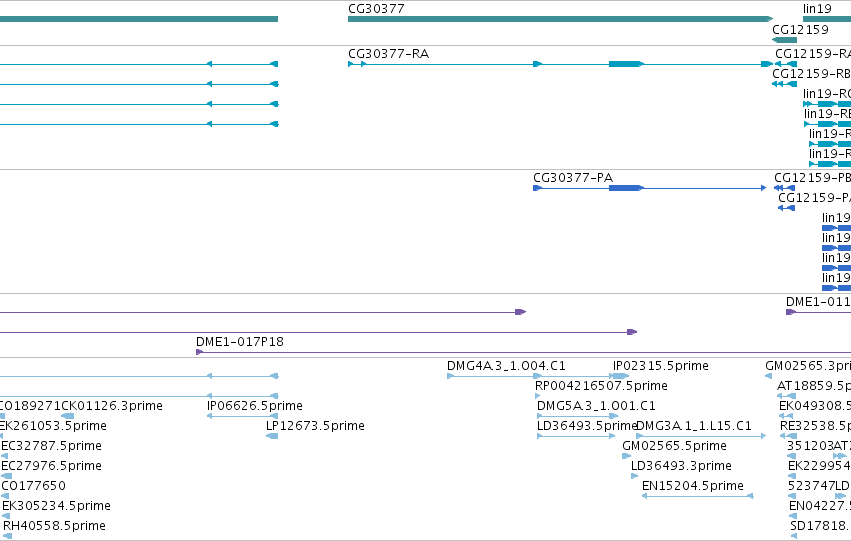
Task: Click the CO177650 EST label
Action: click(x=33, y=486)
